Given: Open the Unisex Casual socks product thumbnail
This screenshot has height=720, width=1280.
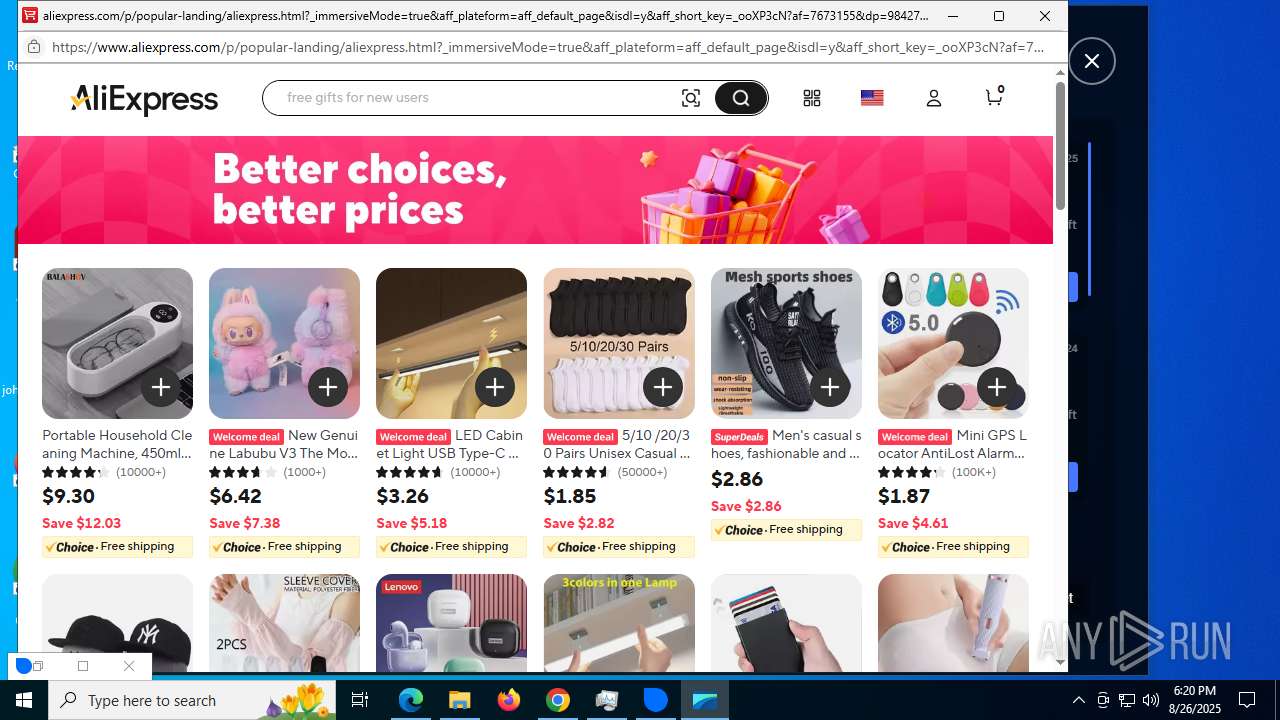Looking at the screenshot, I should click(619, 343).
